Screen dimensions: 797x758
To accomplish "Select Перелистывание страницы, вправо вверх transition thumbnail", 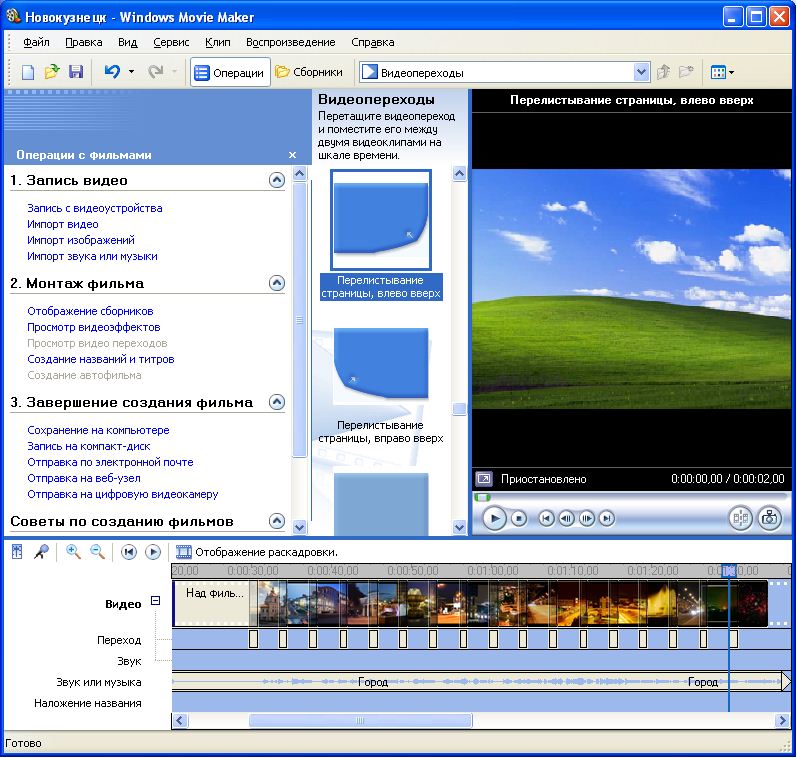I will click(x=381, y=364).
